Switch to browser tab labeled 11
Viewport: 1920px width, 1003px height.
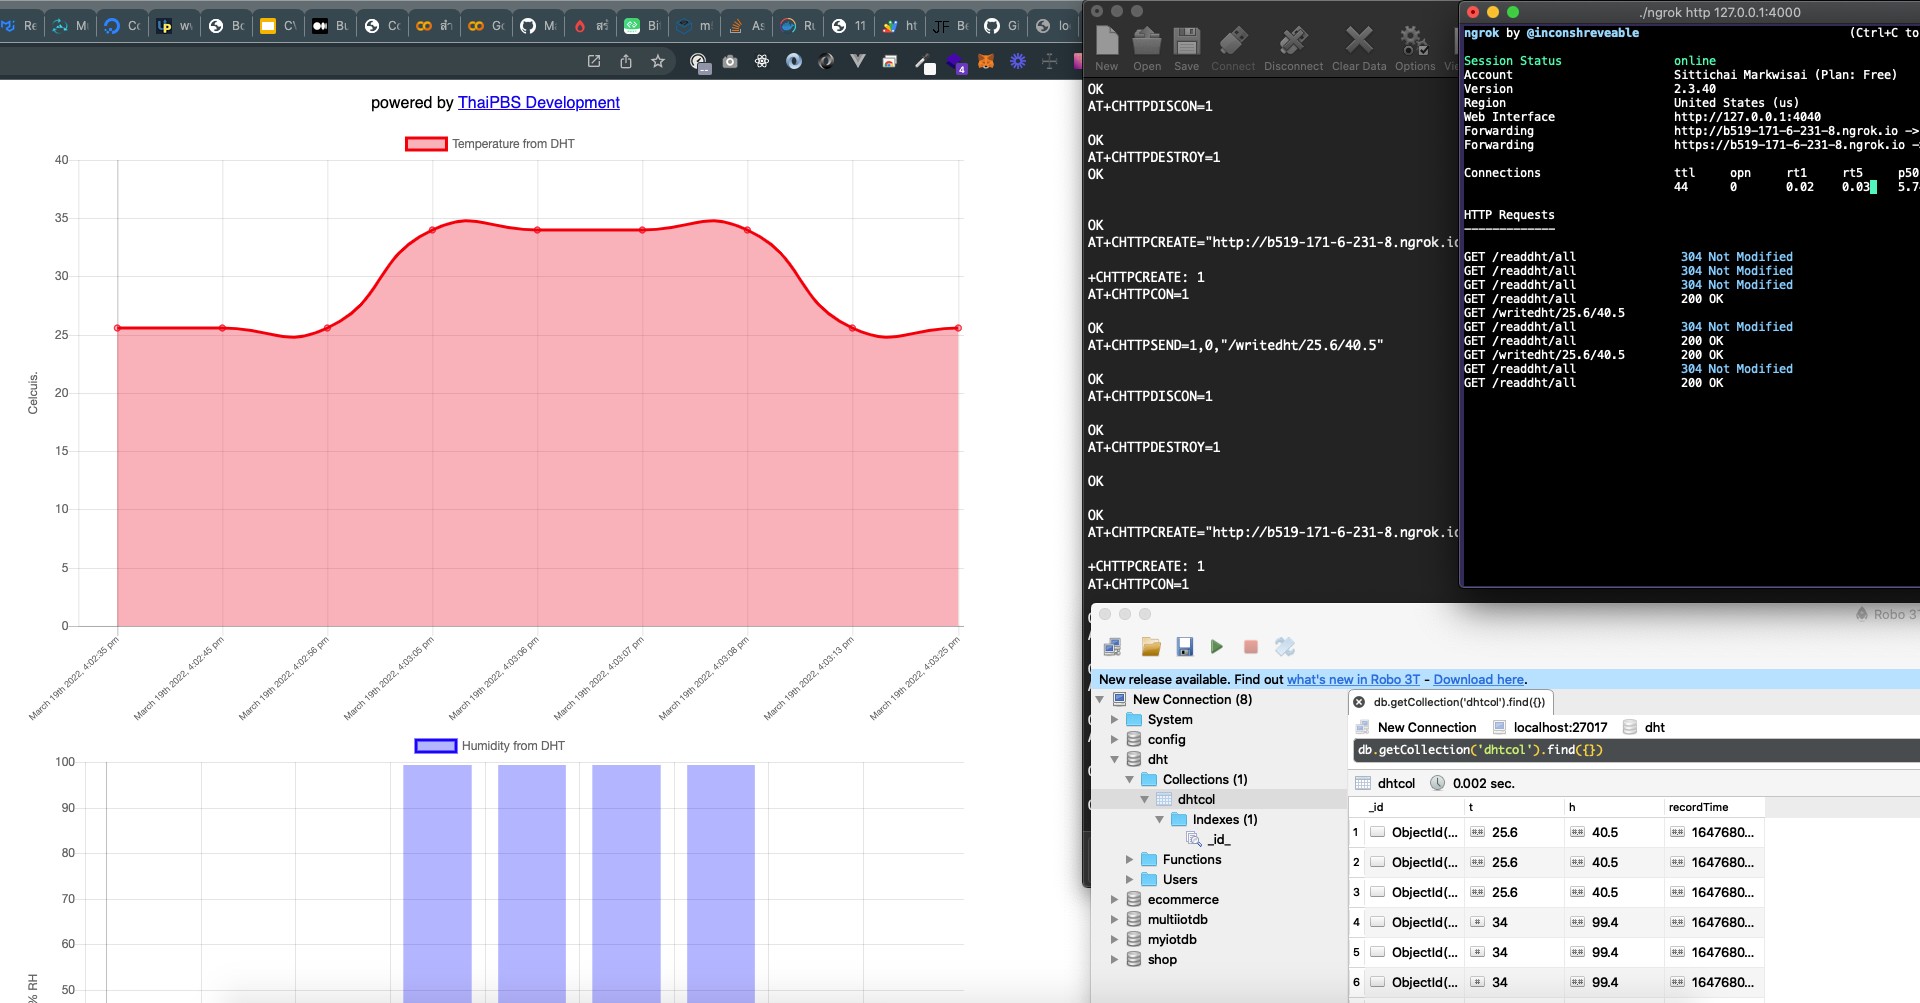point(849,26)
